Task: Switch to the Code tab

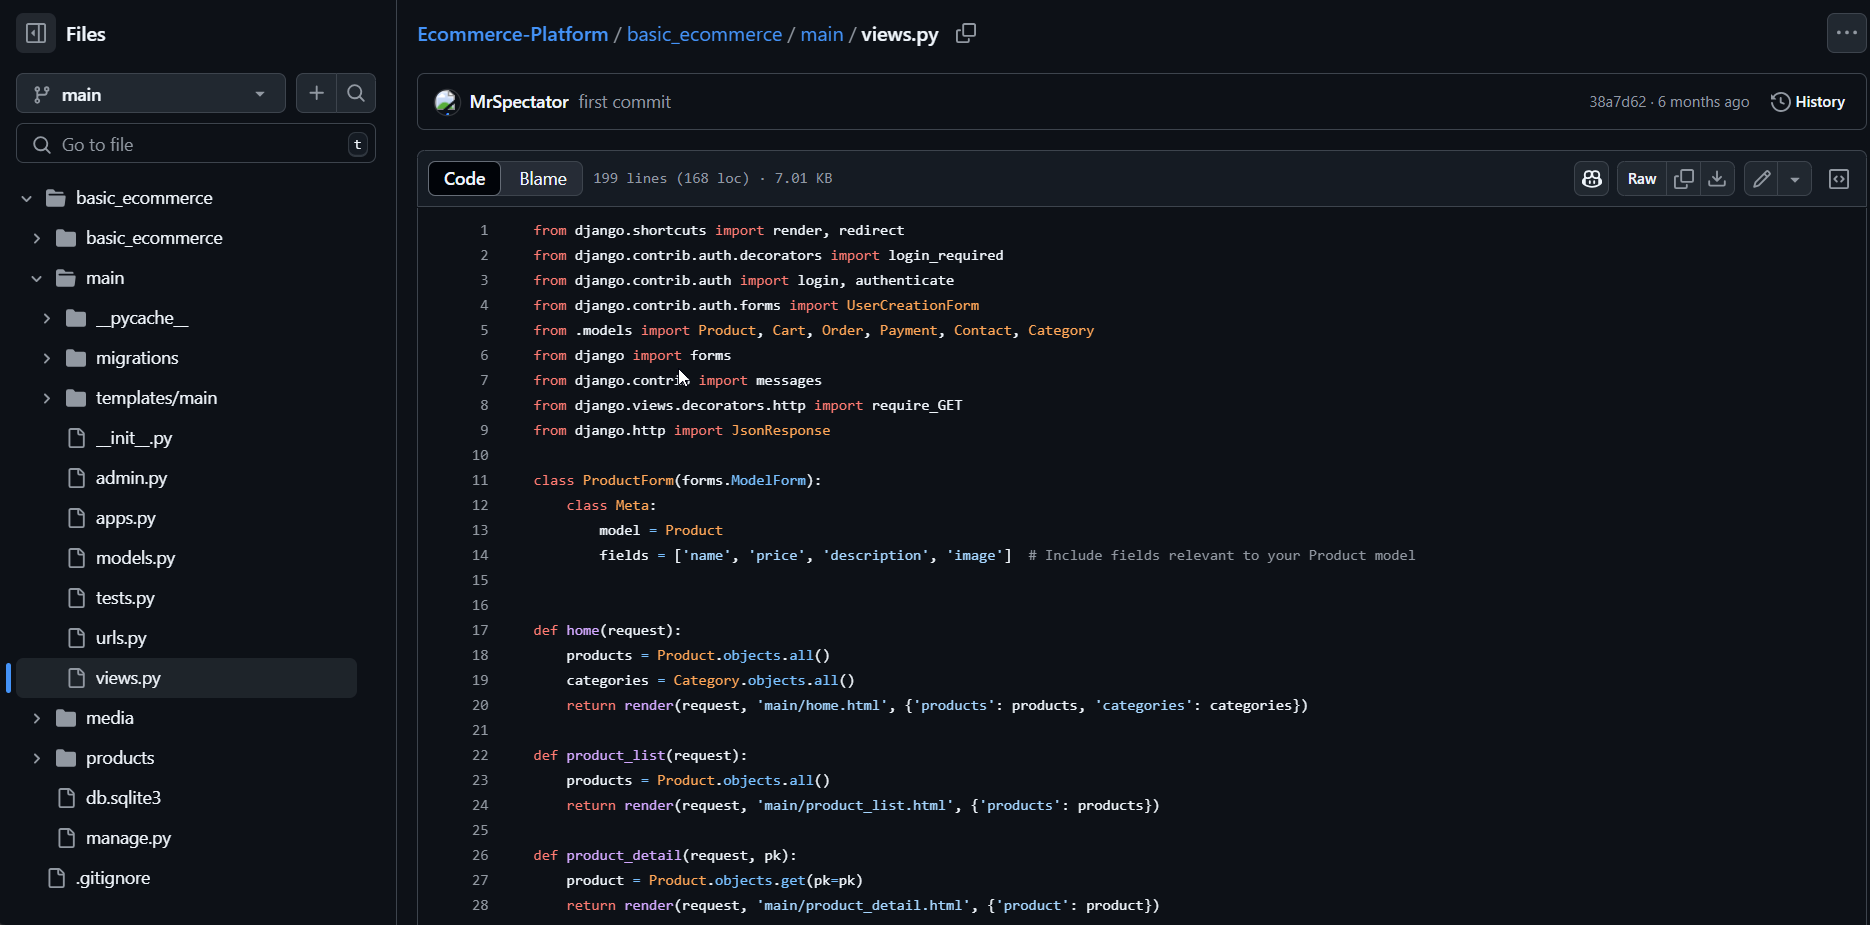Action: point(464,178)
